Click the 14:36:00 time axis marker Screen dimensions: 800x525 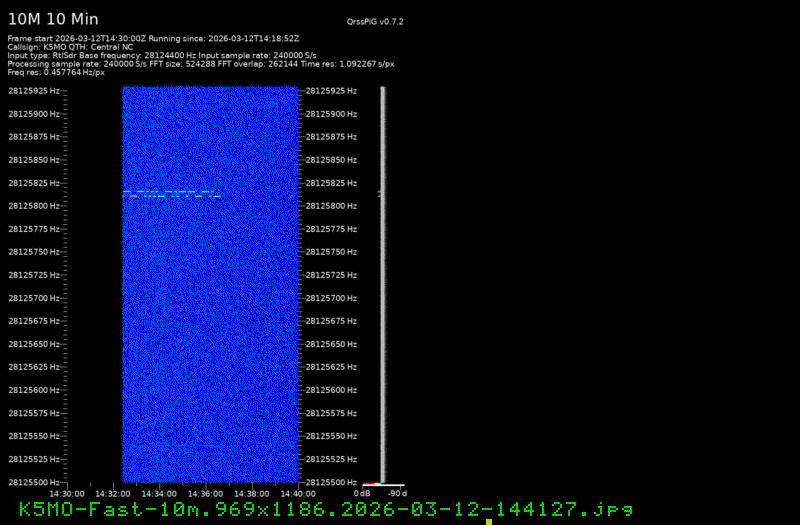coord(206,493)
